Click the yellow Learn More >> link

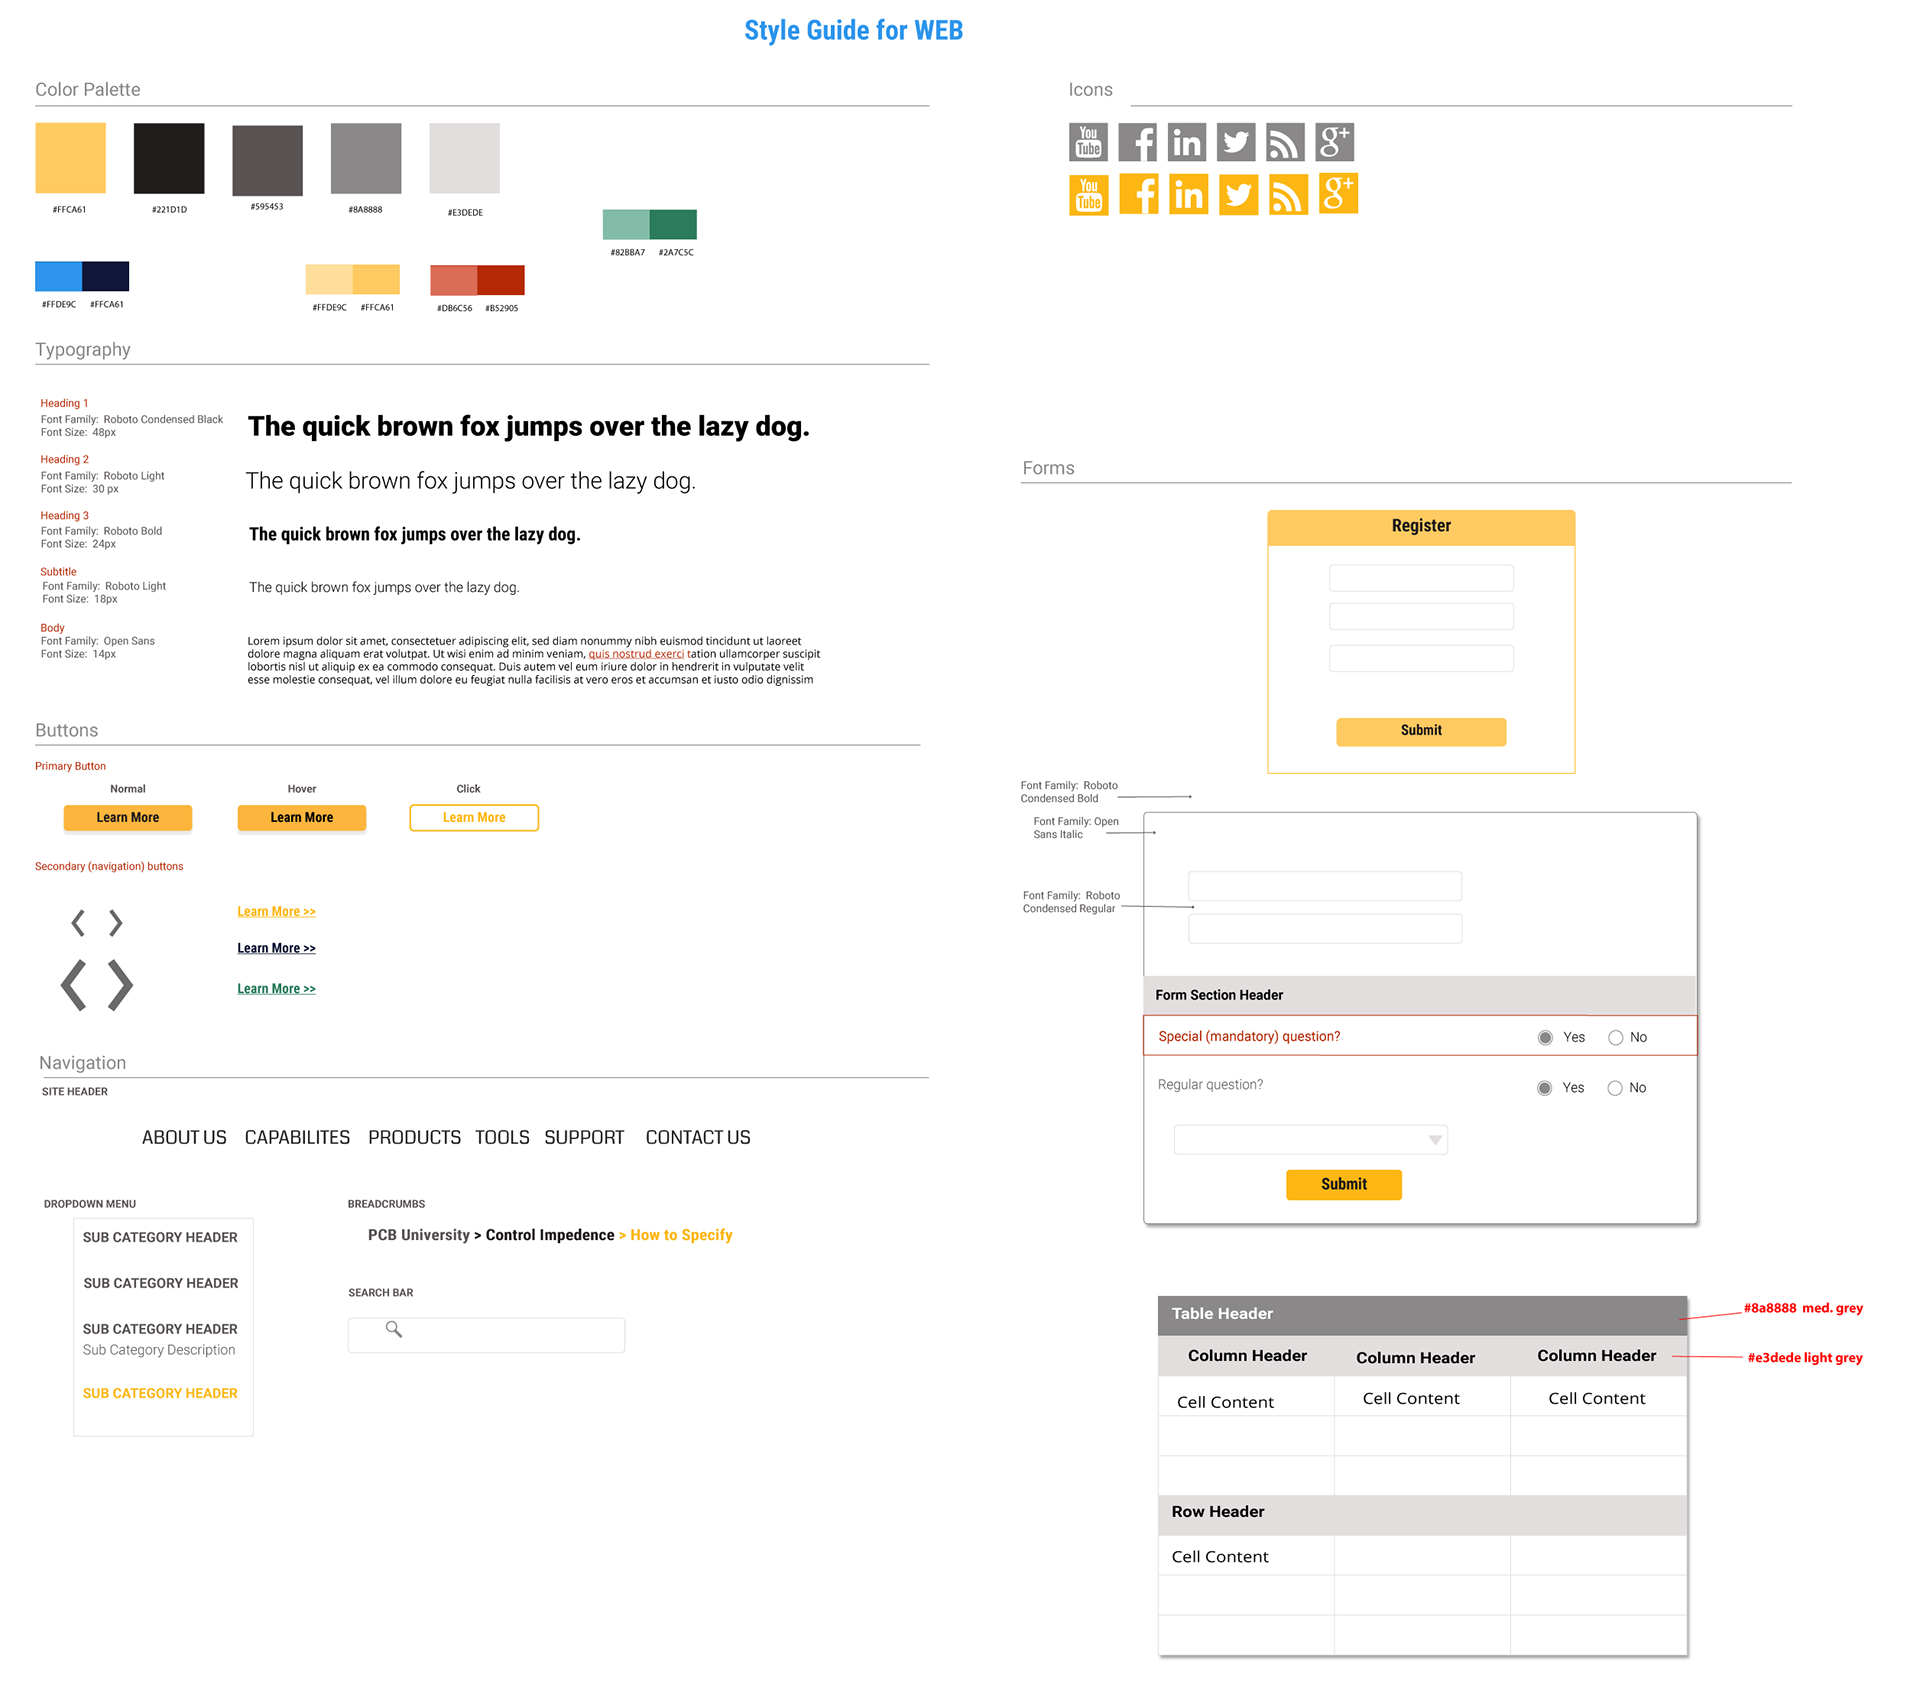[276, 911]
